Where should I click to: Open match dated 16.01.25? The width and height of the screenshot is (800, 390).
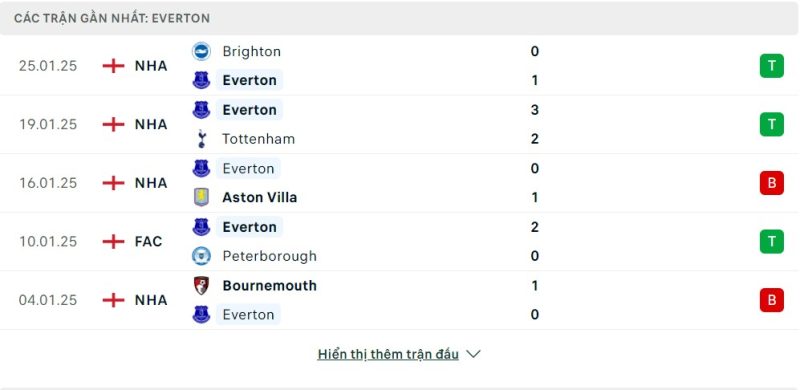tap(400, 183)
